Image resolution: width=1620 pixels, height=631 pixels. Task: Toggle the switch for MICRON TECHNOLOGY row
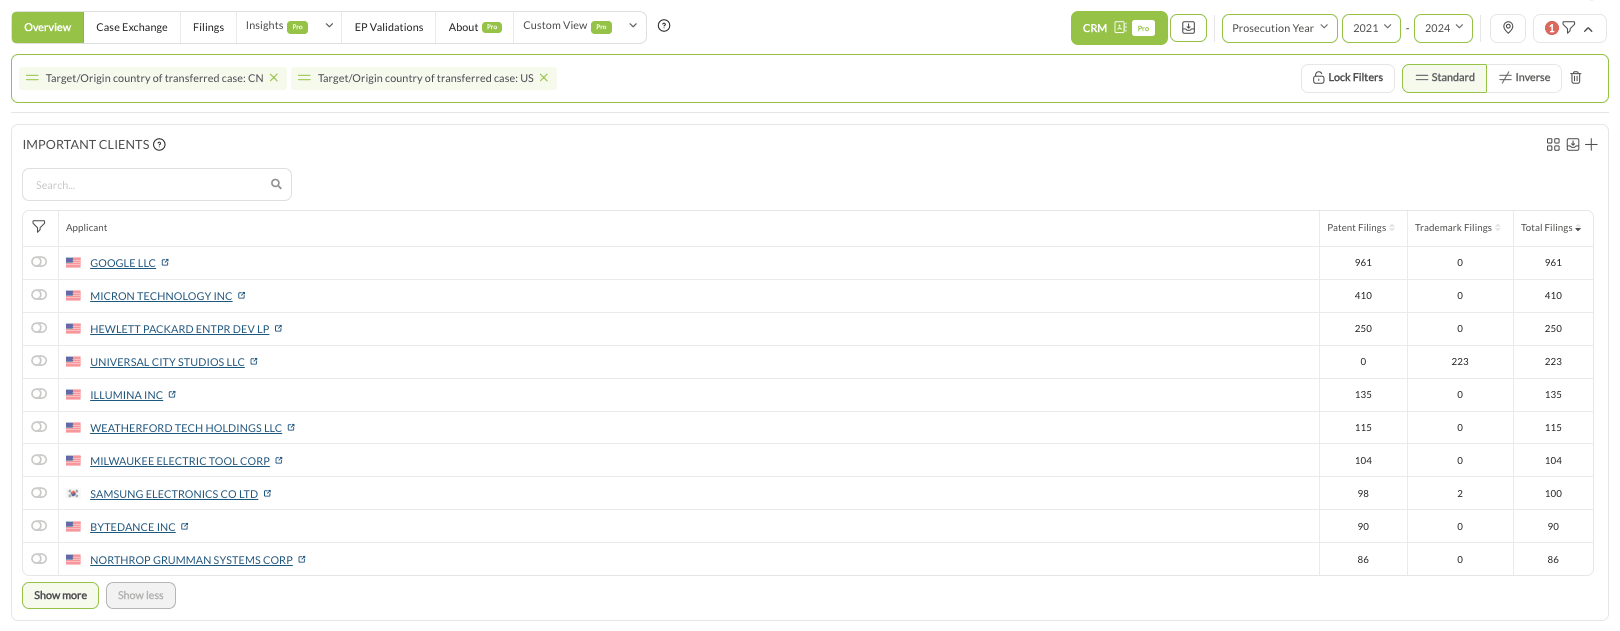pos(39,295)
